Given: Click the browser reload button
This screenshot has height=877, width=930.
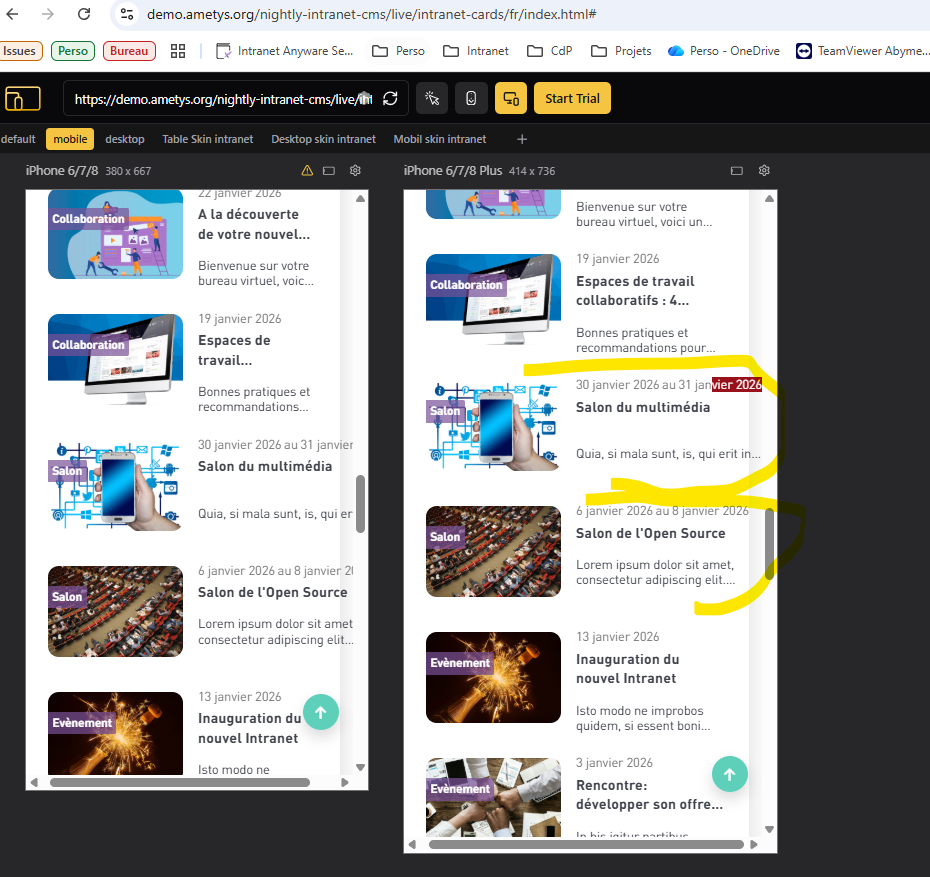Looking at the screenshot, I should point(84,14).
